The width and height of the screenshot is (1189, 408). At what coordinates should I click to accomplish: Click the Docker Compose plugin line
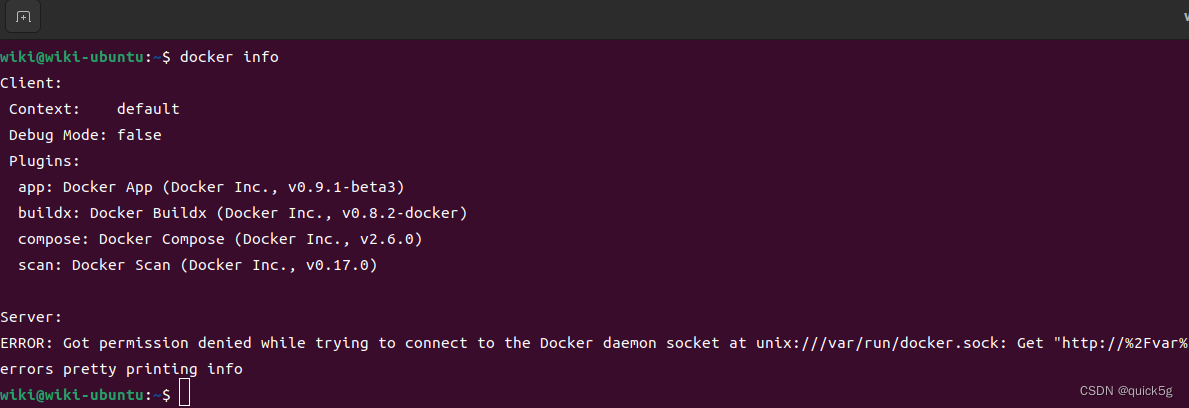(x=220, y=239)
